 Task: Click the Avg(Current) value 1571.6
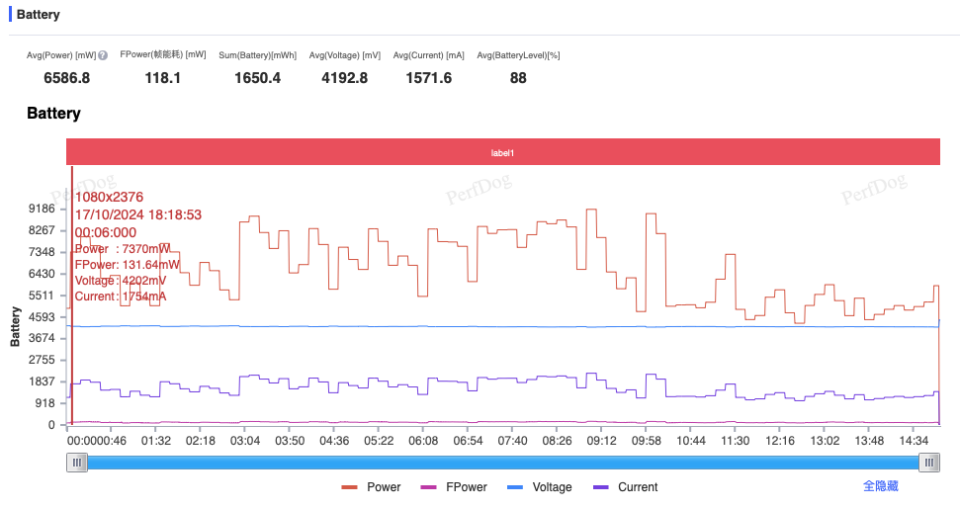coord(429,78)
